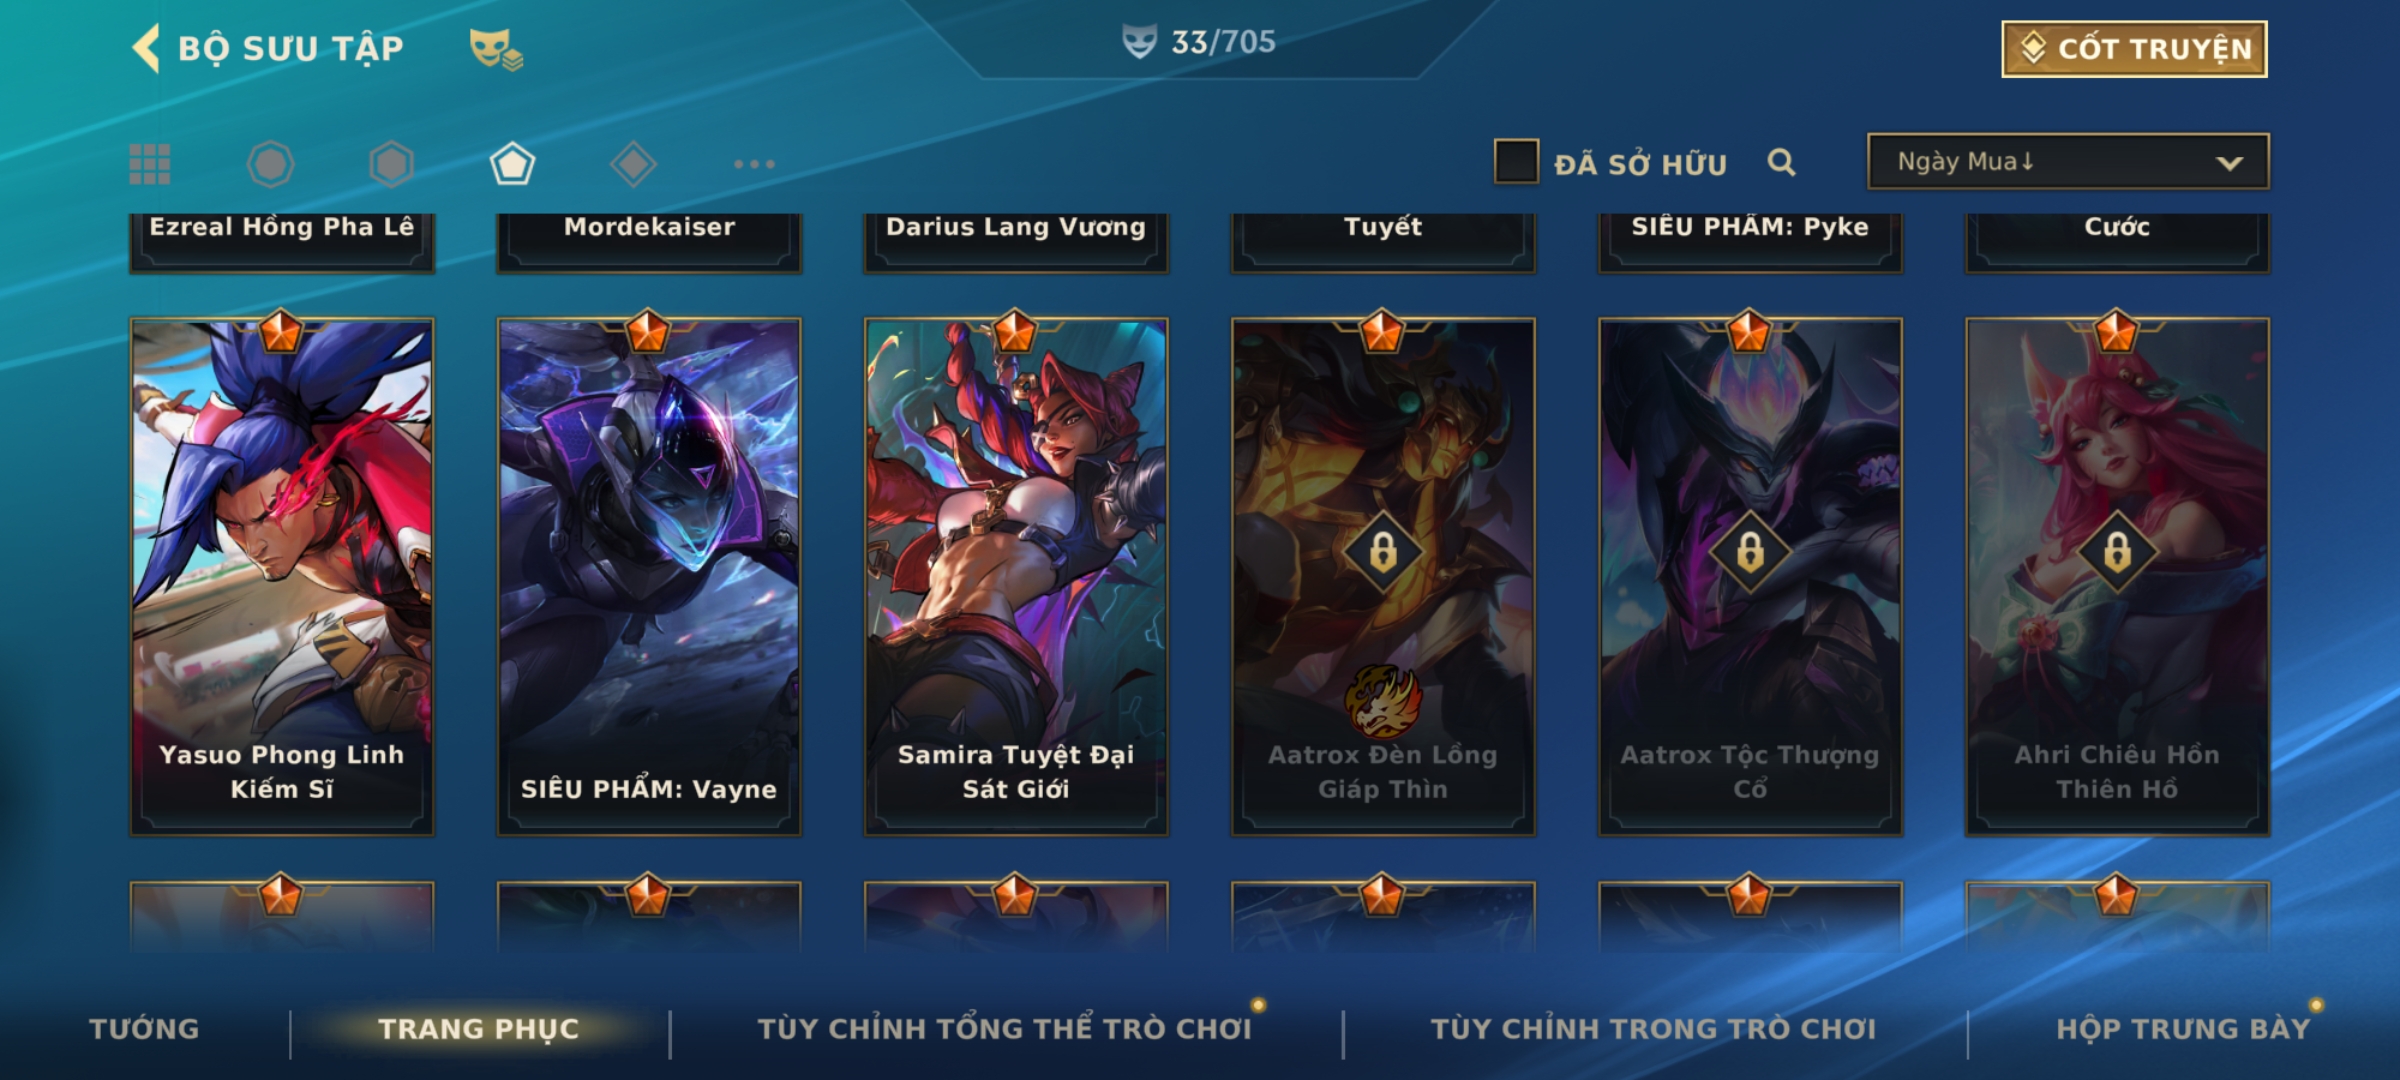Image resolution: width=2400 pixels, height=1080 pixels.
Task: Click the Cốt Truyện button
Action: pos(2134,49)
